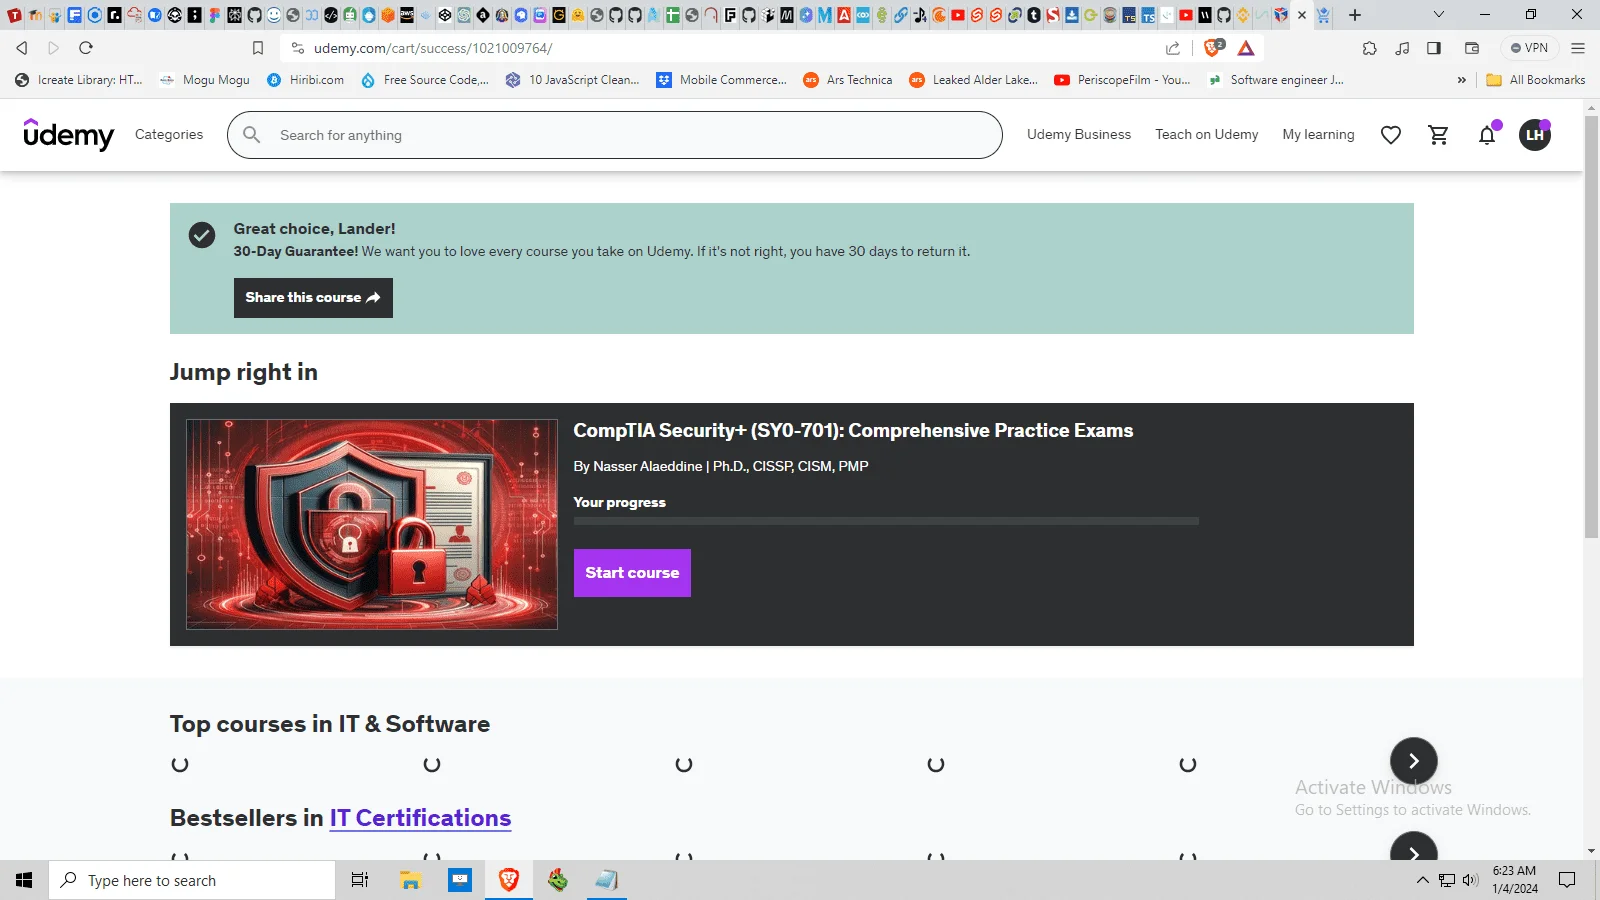Viewport: 1600px width, 900px height.
Task: Click the page vertical scrollbar
Action: [1591, 328]
